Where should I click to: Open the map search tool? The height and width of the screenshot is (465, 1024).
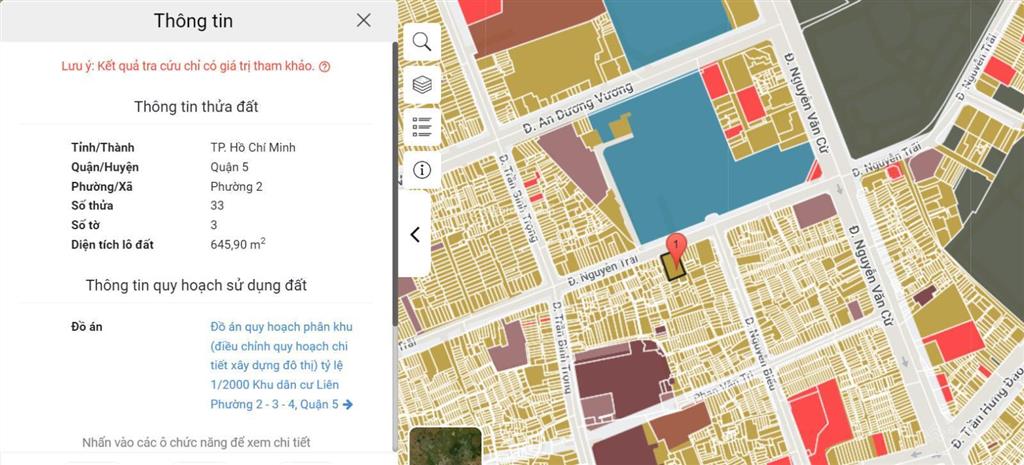[422, 42]
